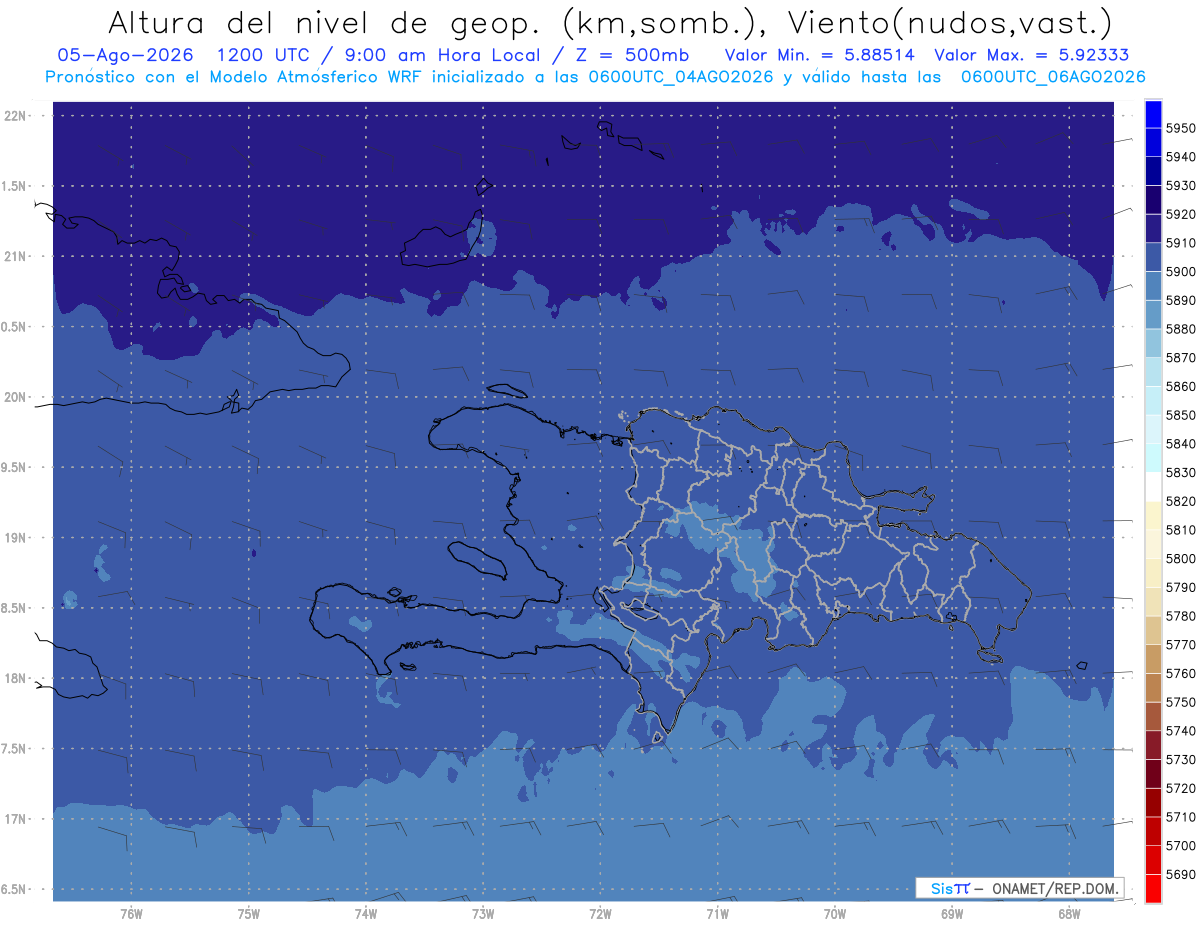Pick the bright red swatch below the 5690 label
1200x927 pixels.
click(1153, 888)
